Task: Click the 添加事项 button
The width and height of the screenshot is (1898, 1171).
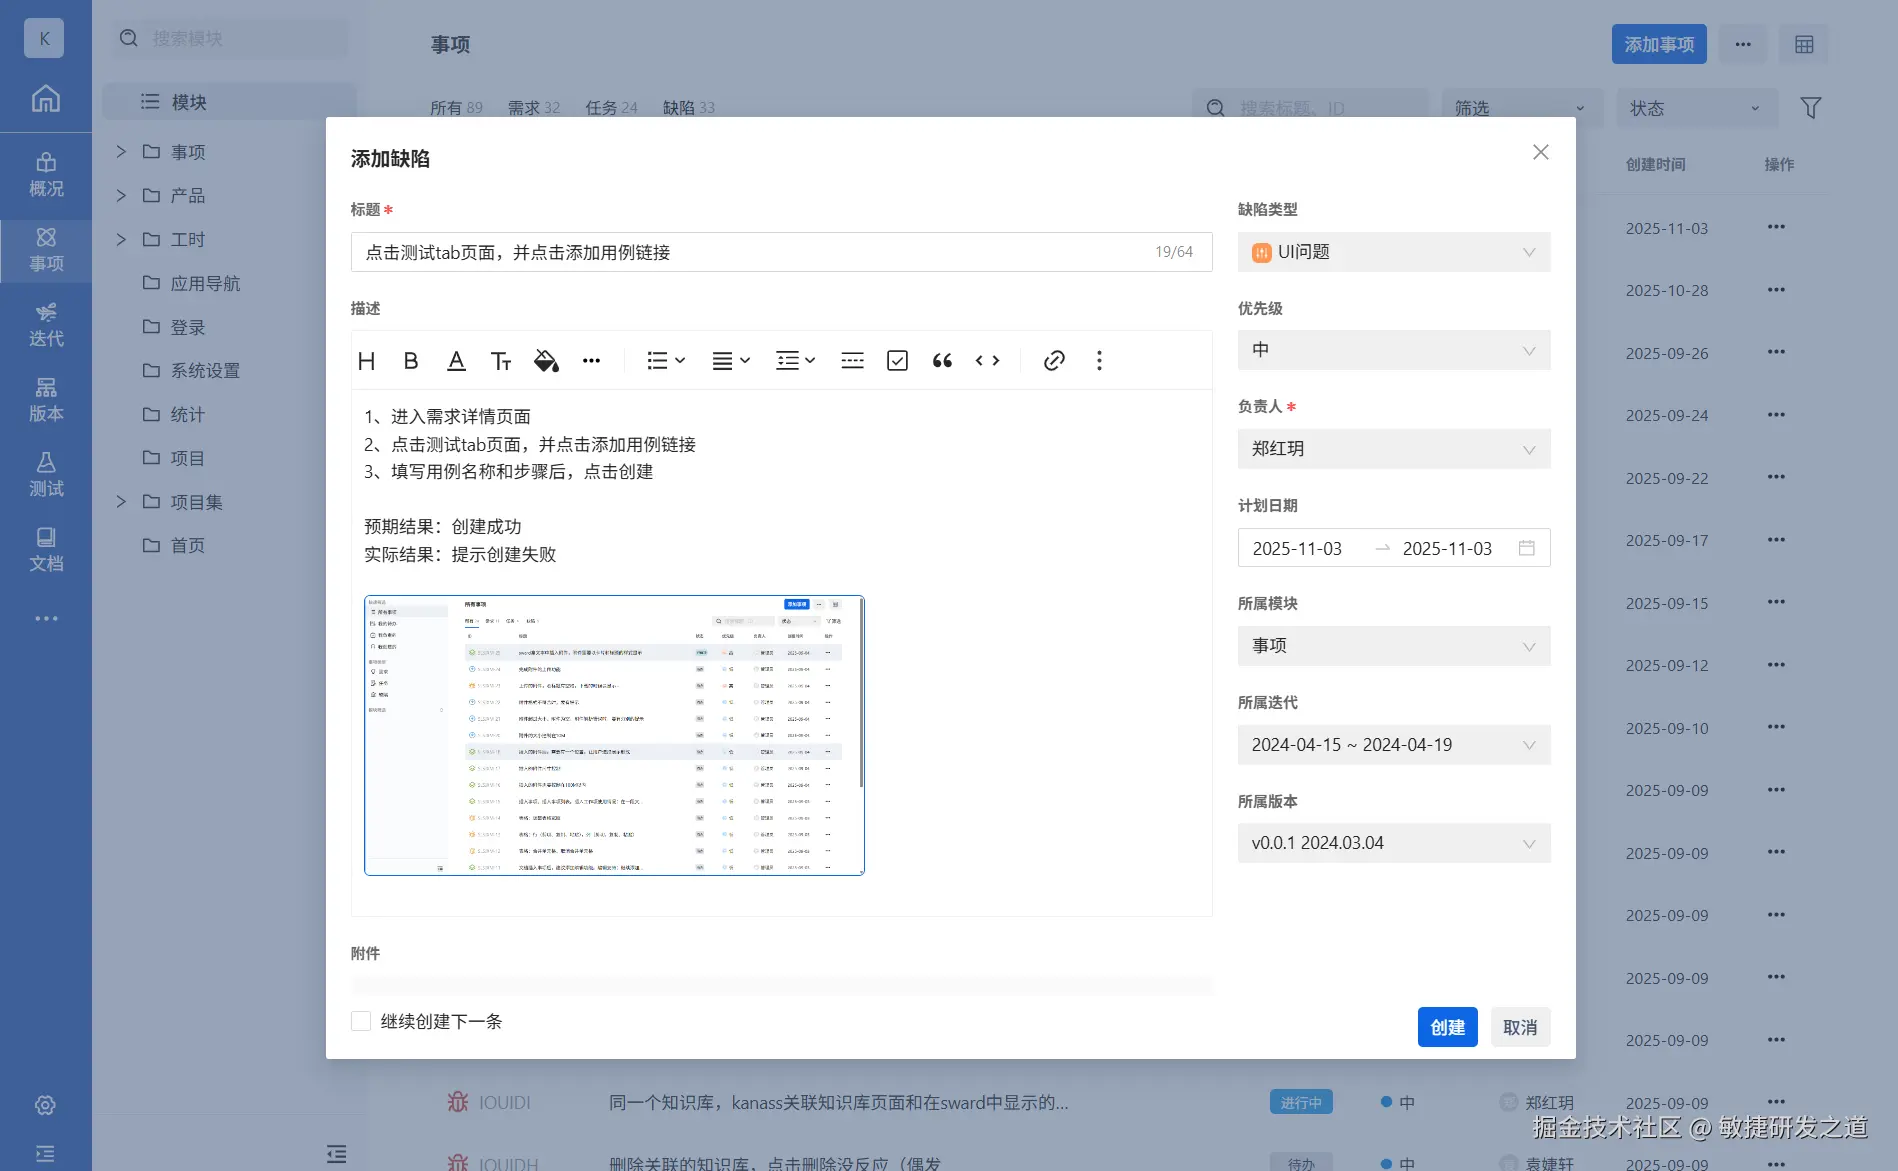Action: 1659,44
